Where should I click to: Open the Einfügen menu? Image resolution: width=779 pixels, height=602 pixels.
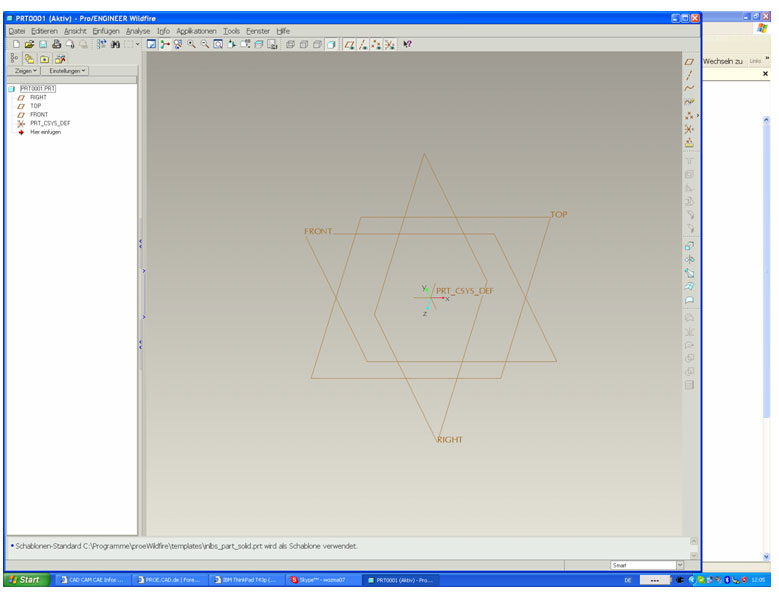[x=106, y=31]
